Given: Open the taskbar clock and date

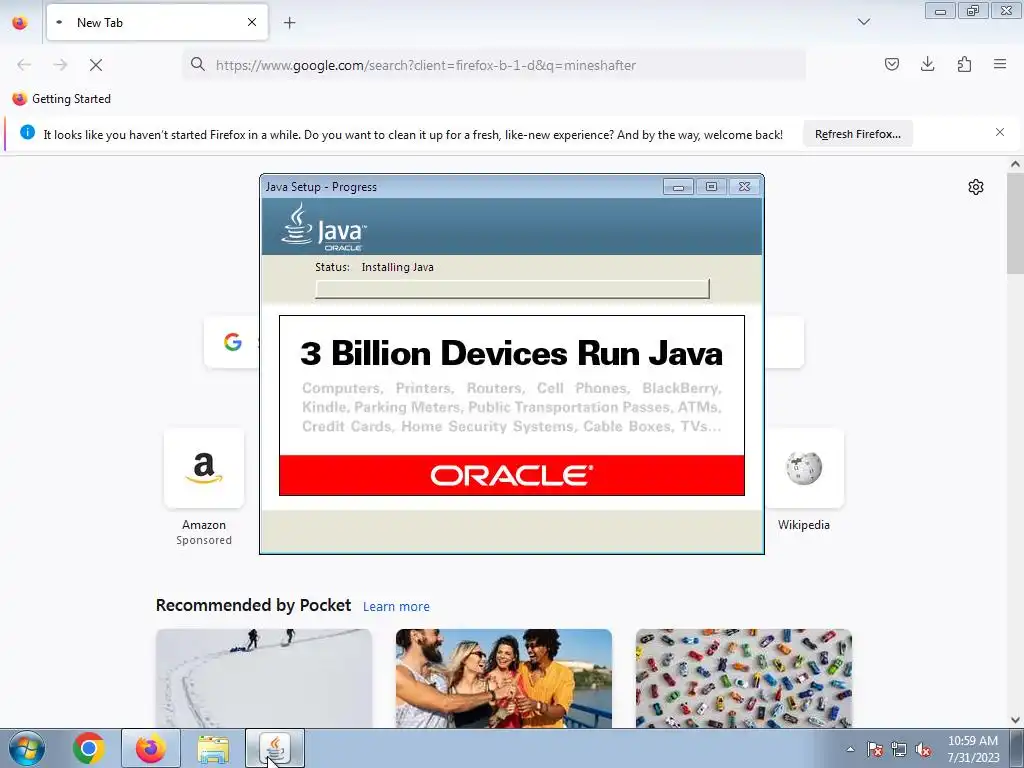Looking at the screenshot, I should (973, 749).
